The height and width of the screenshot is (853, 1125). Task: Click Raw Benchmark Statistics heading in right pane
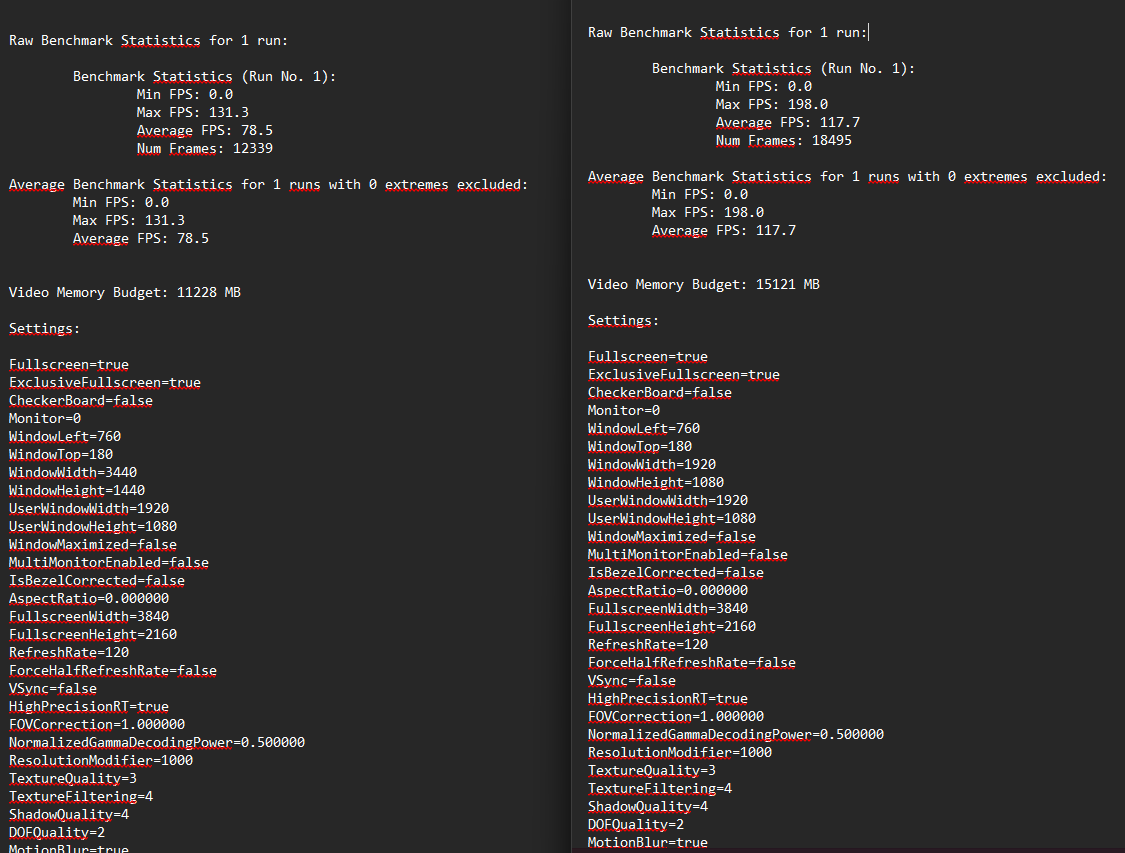[727, 33]
